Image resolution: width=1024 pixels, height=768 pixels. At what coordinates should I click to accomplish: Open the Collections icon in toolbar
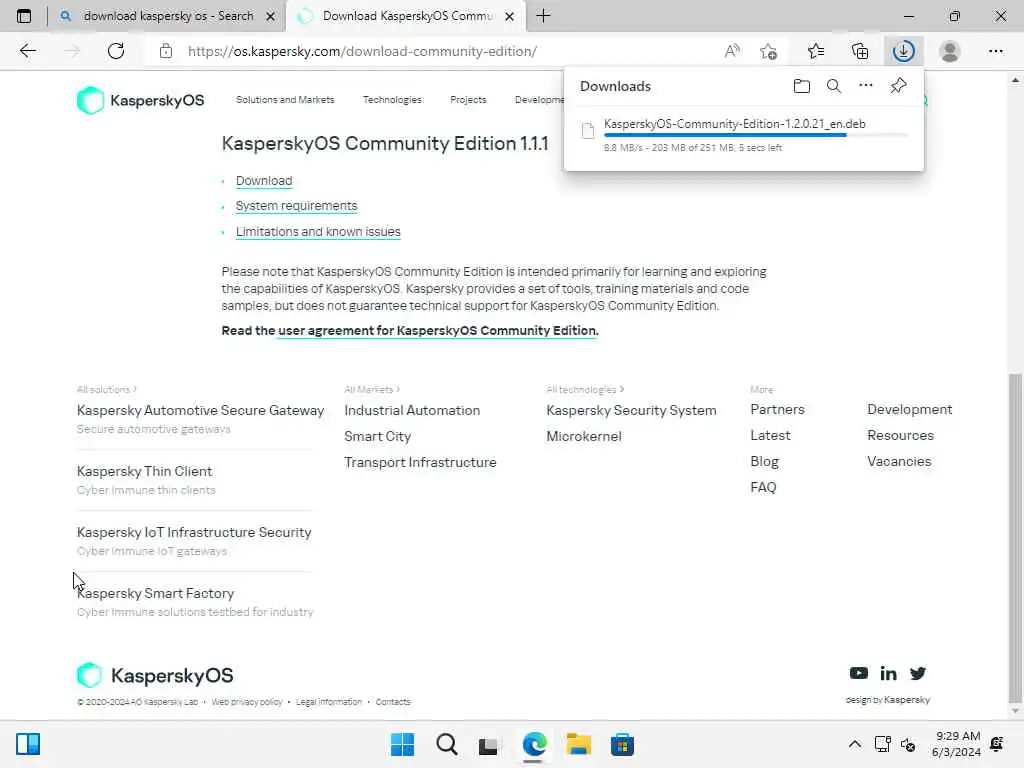click(860, 51)
